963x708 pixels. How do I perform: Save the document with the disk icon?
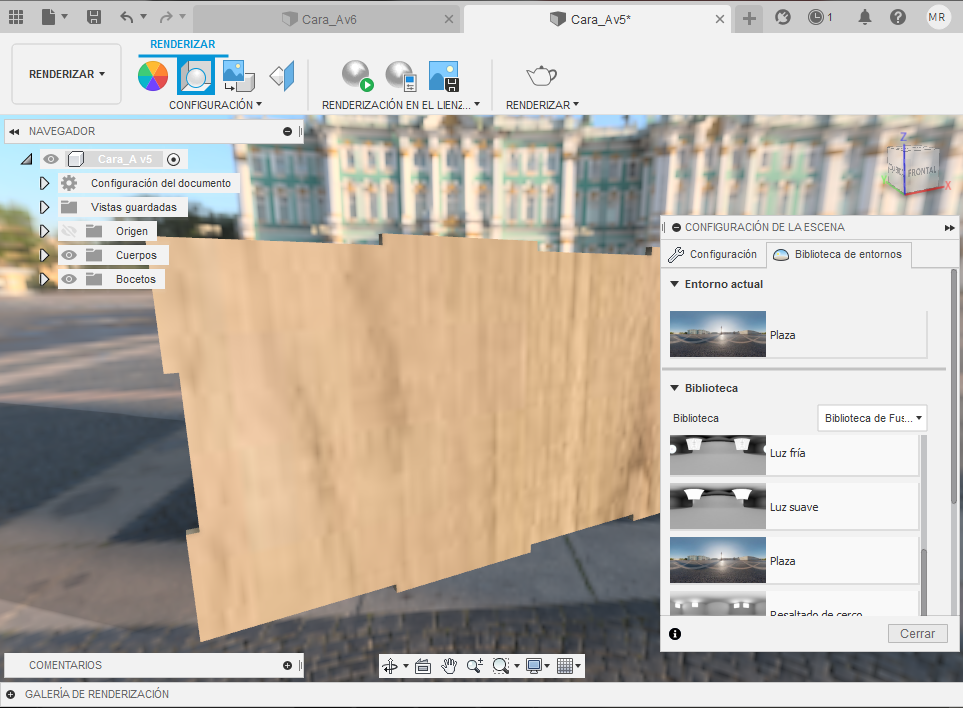click(93, 17)
